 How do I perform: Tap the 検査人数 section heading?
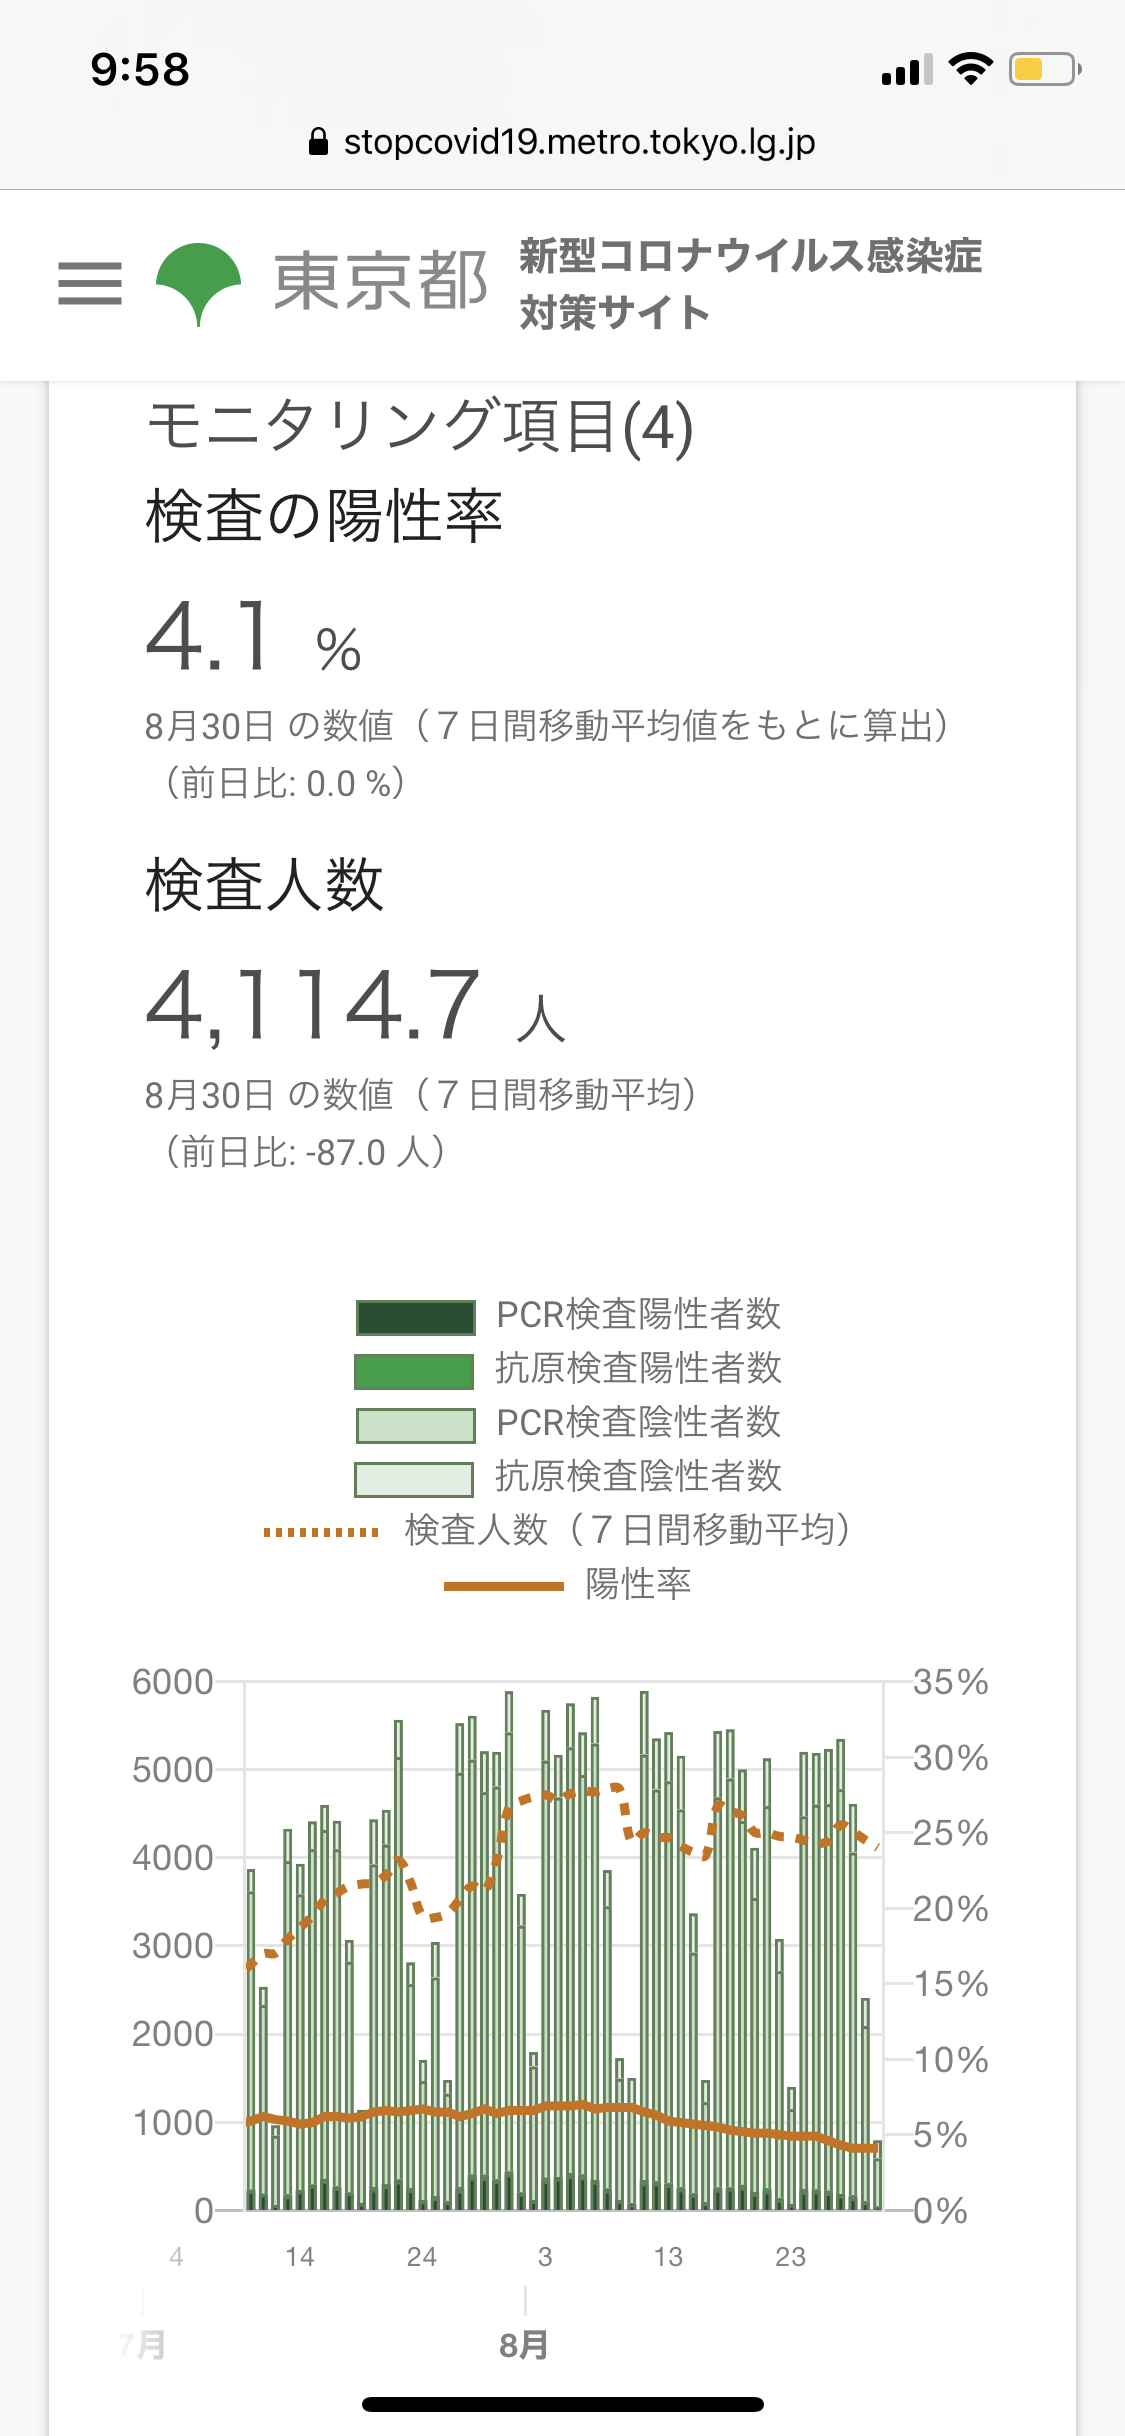click(x=265, y=885)
